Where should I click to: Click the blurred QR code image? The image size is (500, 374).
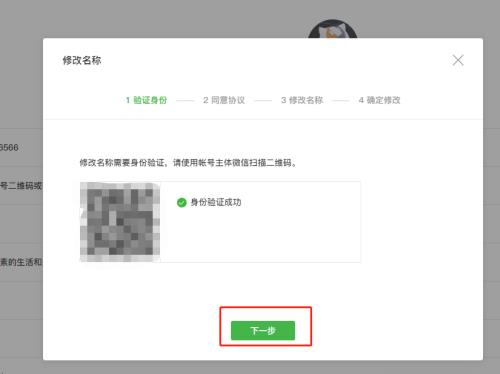[x=120, y=222]
